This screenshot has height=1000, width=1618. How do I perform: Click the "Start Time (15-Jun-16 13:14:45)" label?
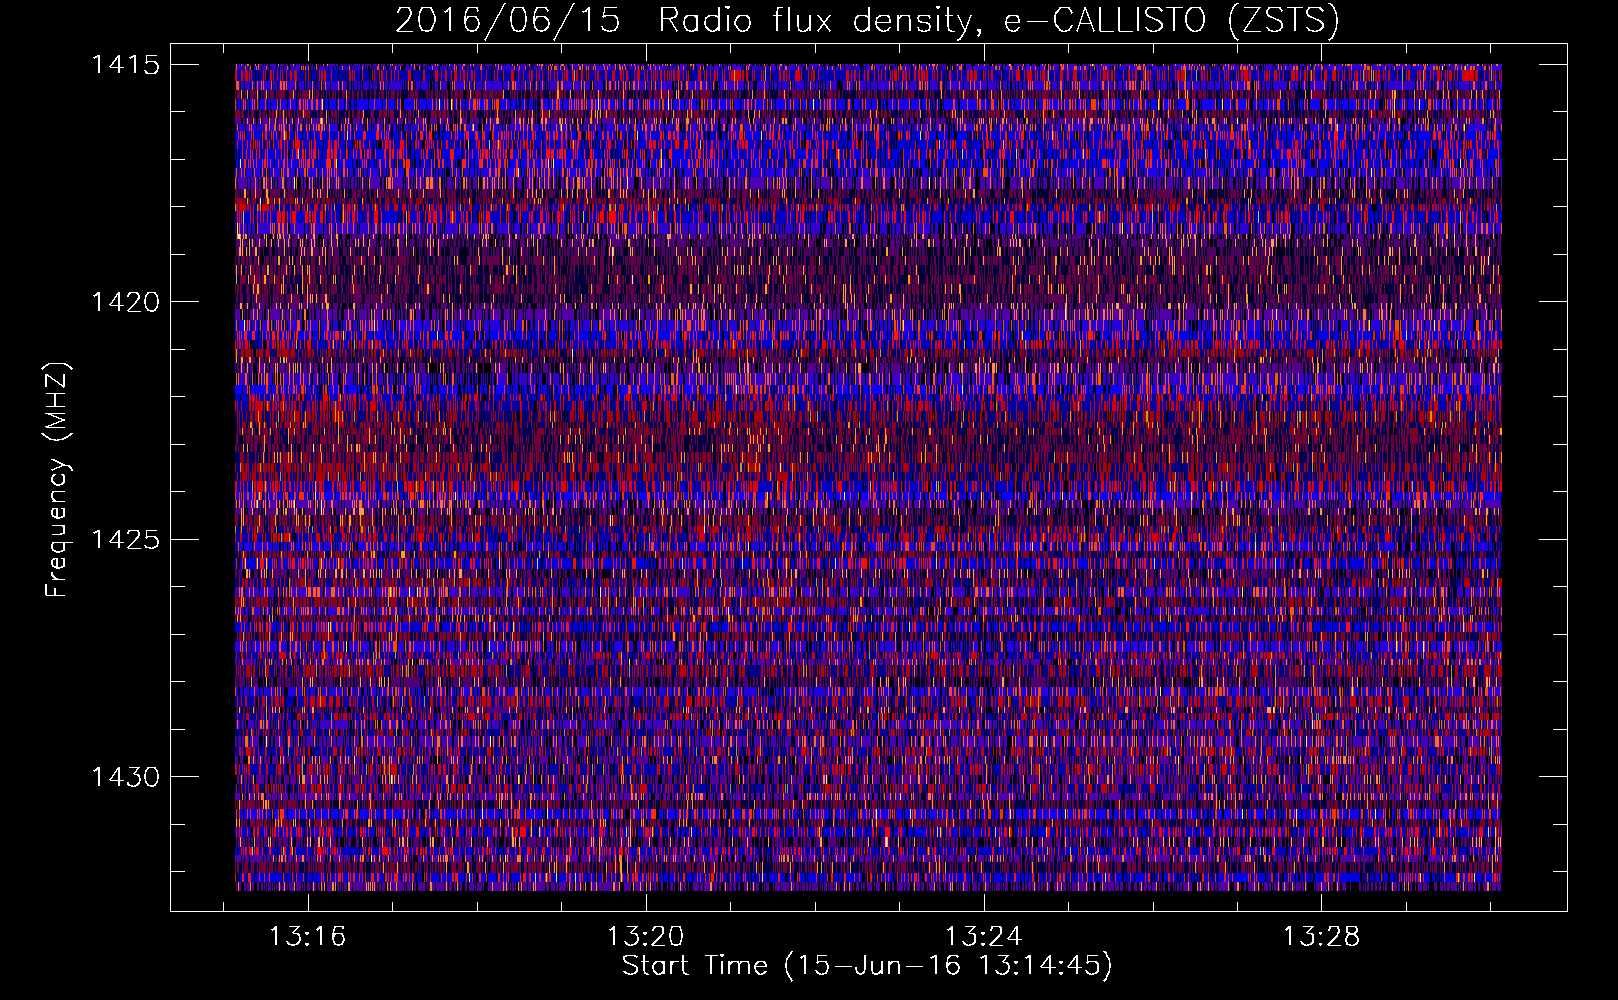867,966
